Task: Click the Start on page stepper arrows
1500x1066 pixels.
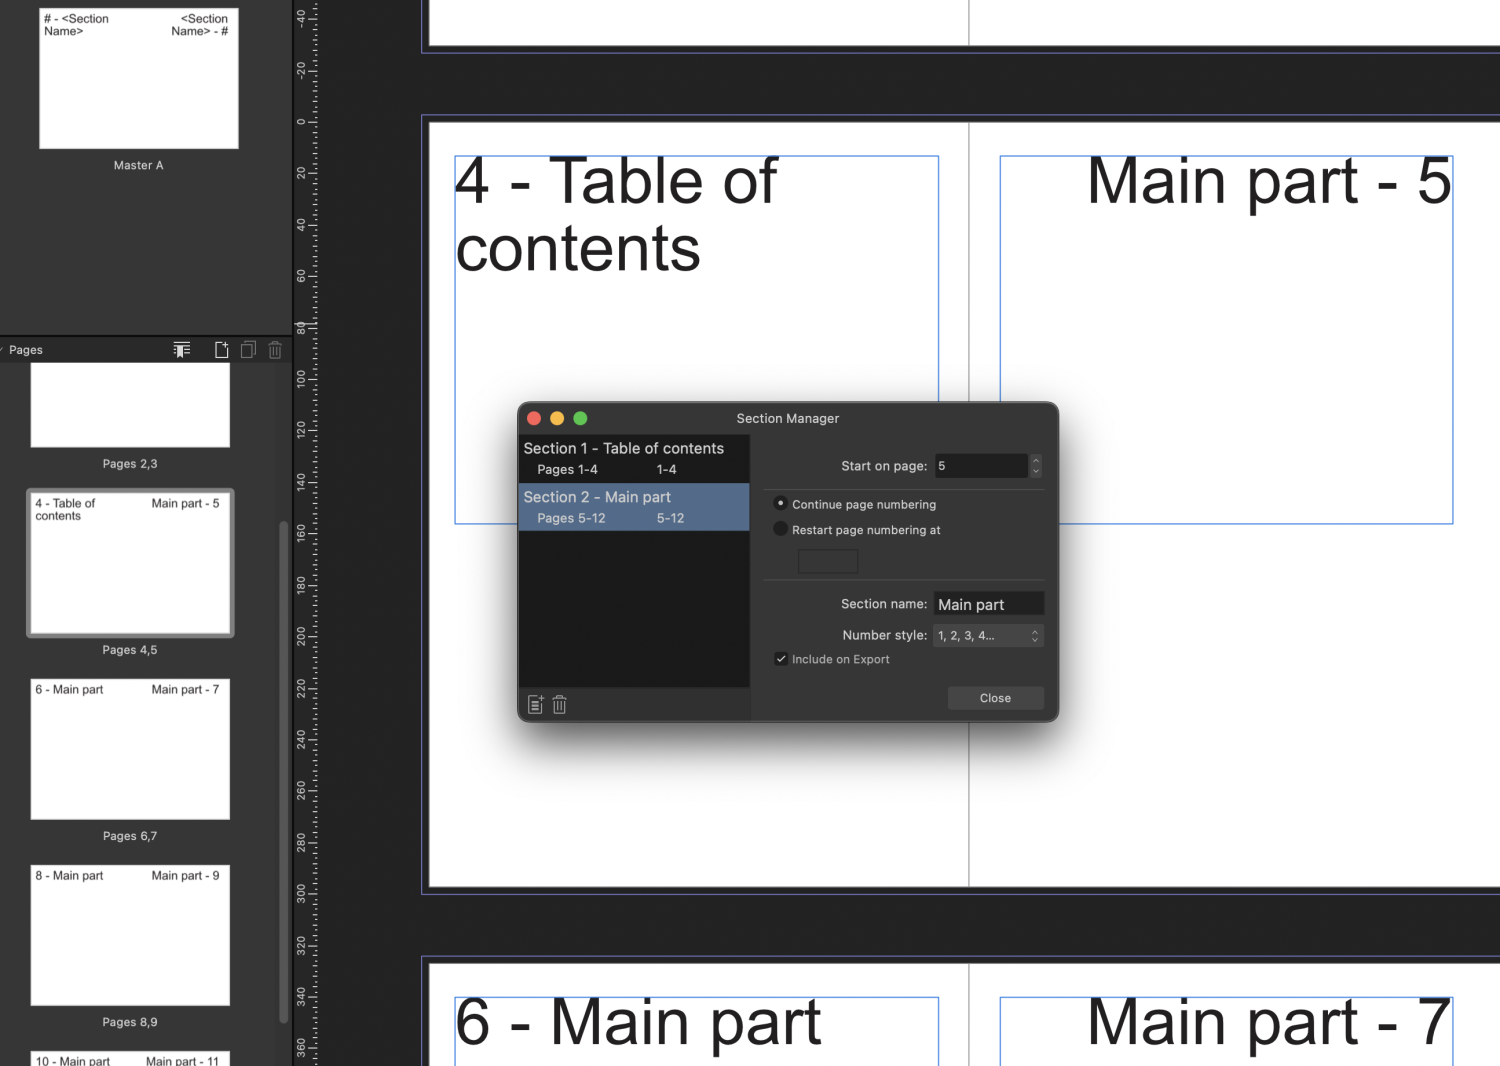Action: [x=1035, y=466]
